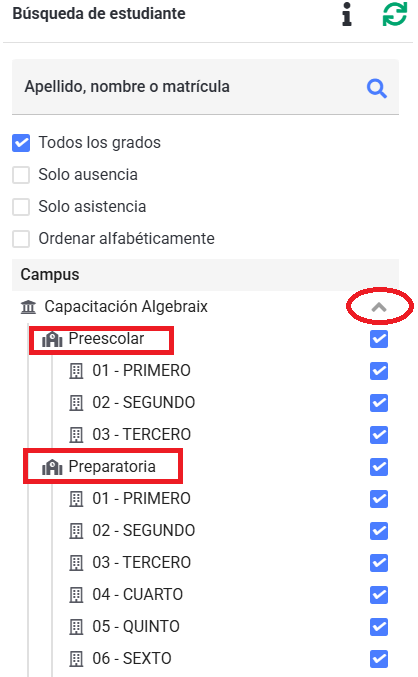Select 04 - CUARTO grade item
The image size is (418, 677).
pos(138,595)
